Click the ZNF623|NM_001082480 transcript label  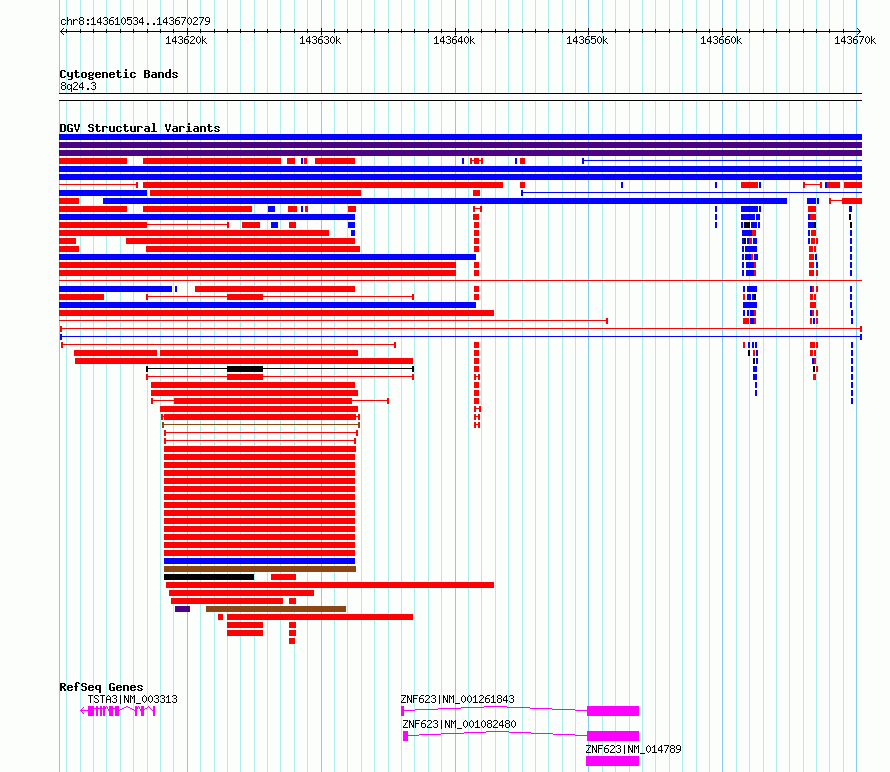pos(459,724)
